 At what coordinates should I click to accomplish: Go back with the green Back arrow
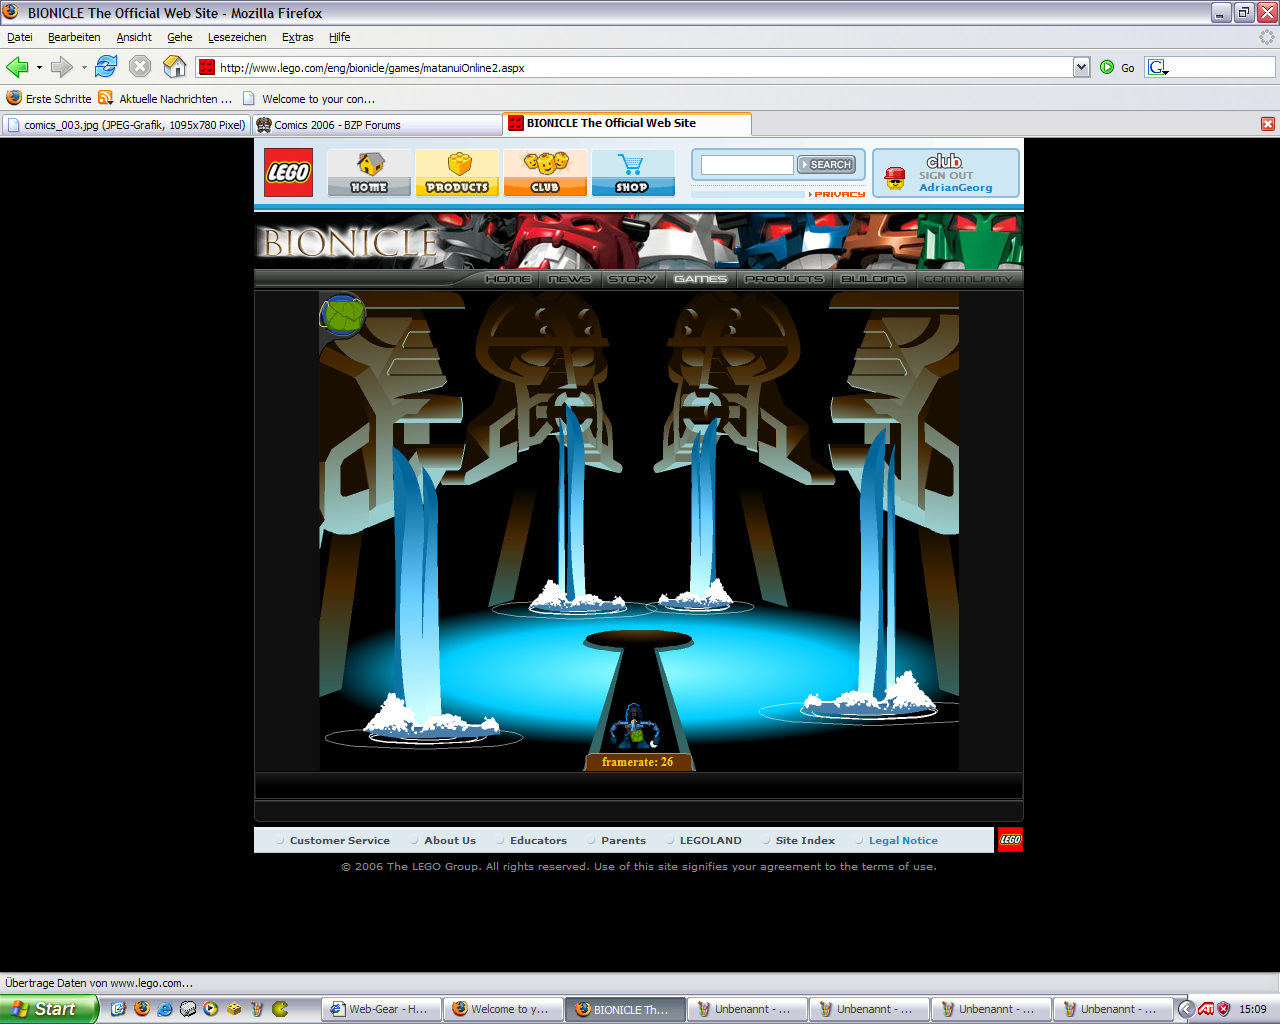[17, 67]
